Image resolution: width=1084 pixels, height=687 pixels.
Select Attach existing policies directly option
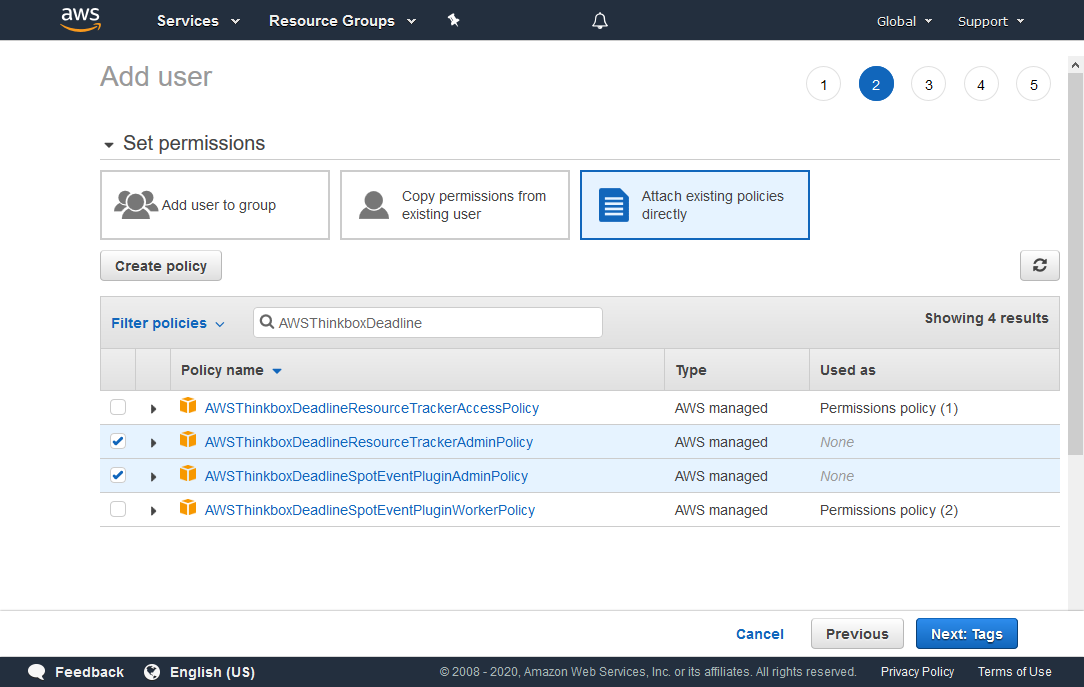(695, 205)
